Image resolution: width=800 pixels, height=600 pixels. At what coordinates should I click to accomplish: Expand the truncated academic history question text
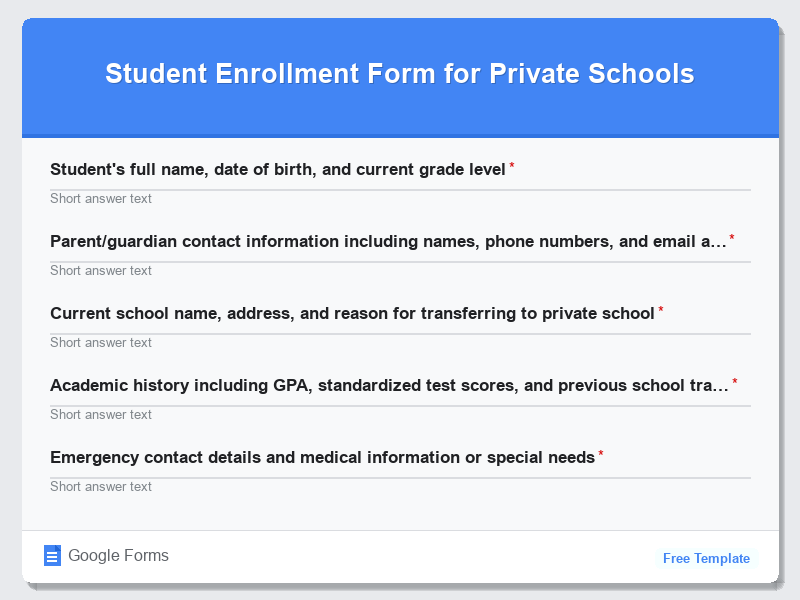[x=722, y=385]
